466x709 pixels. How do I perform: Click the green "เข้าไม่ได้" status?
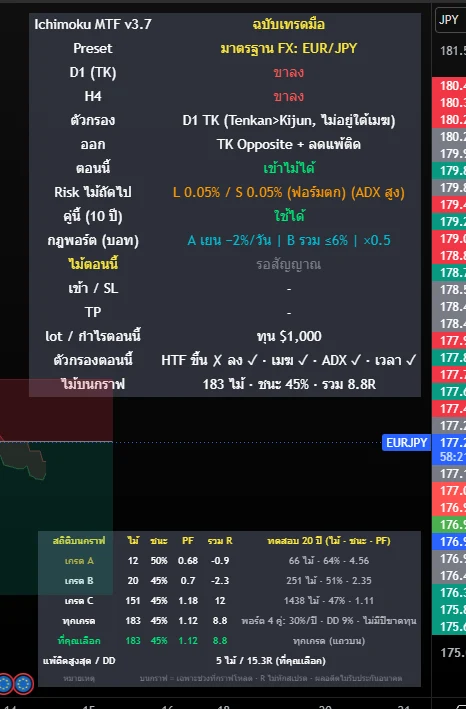click(x=288, y=168)
